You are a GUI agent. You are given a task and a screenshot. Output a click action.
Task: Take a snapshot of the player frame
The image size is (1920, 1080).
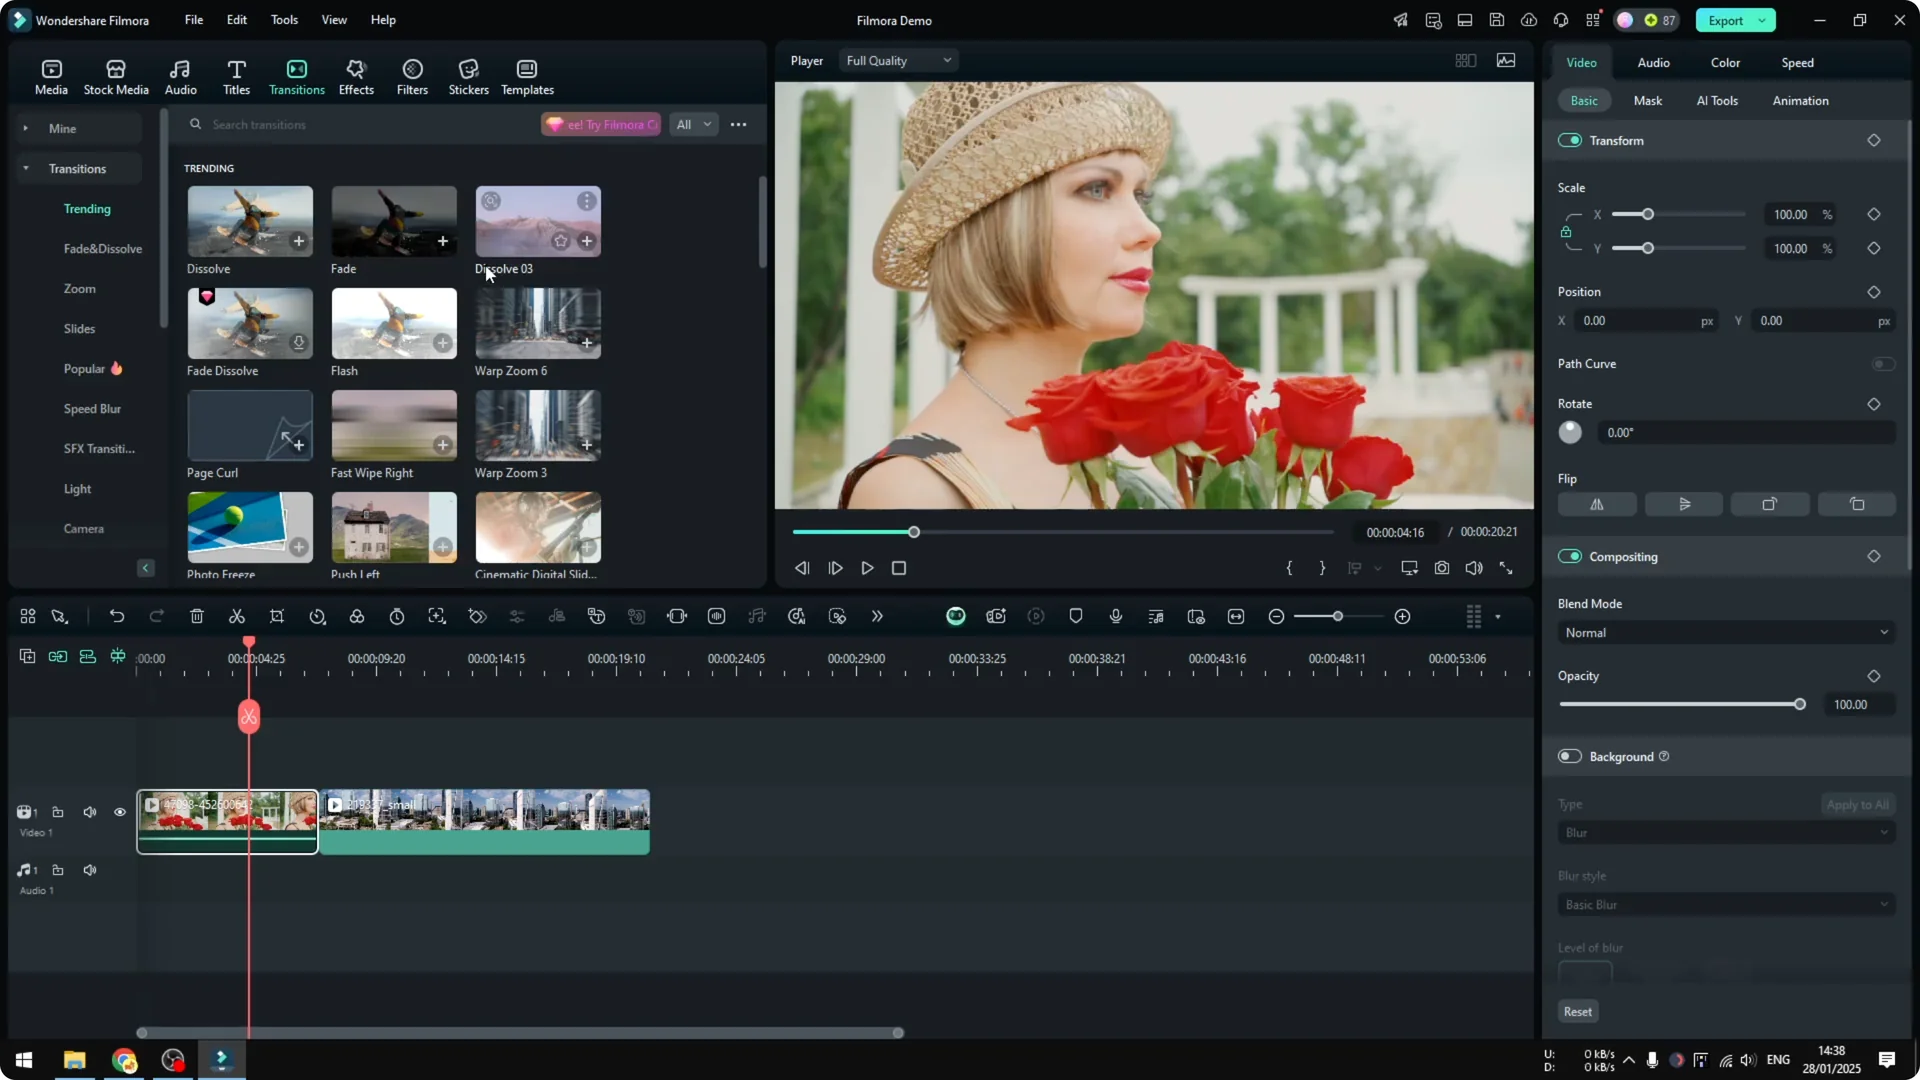pyautogui.click(x=1442, y=568)
